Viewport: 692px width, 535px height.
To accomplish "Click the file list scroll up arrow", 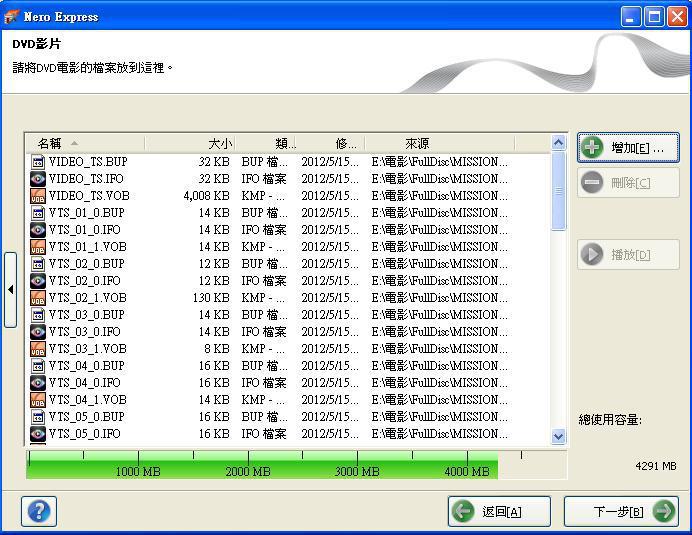I will 558,143.
